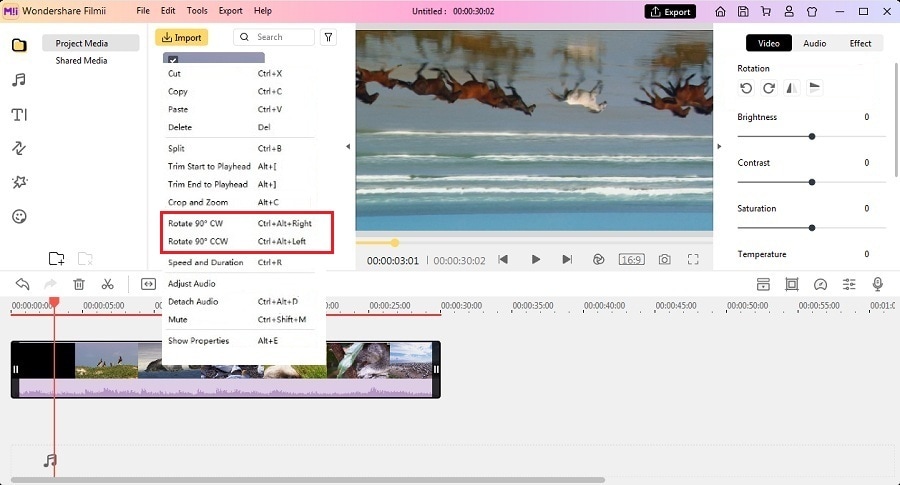Switch to the Audio properties tab

click(x=814, y=43)
